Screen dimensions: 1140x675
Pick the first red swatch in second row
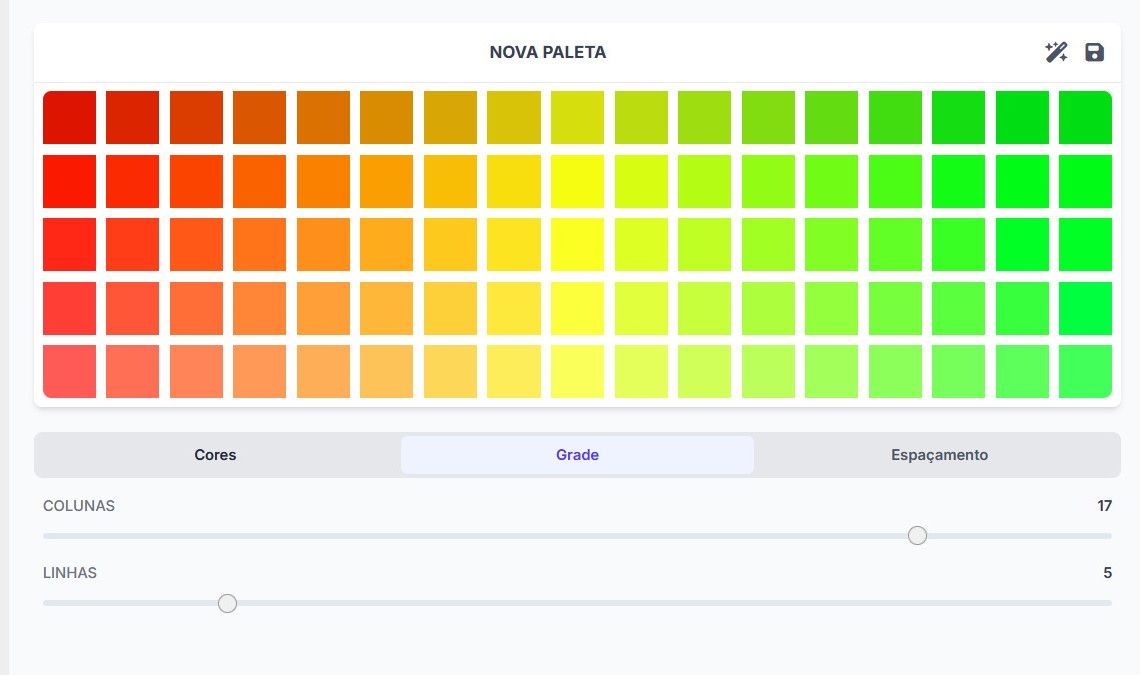point(69,181)
